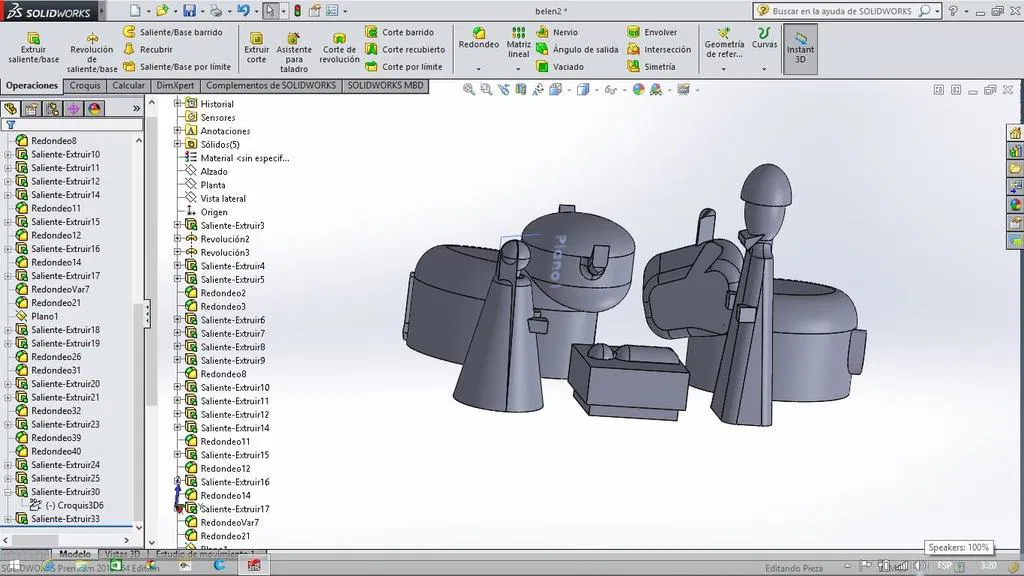Click the rebuild traffic light icon
Viewport: 1024px width, 576px height.
297,11
